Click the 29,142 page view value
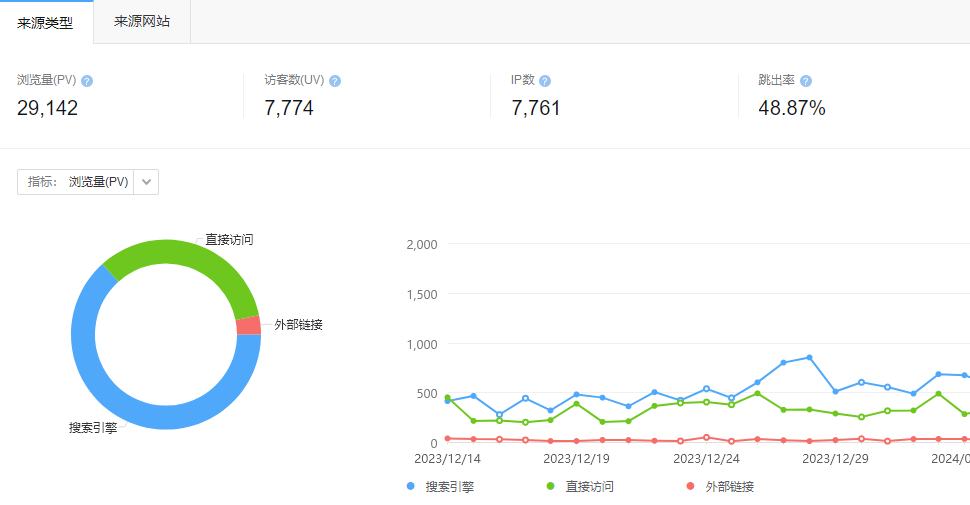The image size is (970, 505). click(x=48, y=108)
